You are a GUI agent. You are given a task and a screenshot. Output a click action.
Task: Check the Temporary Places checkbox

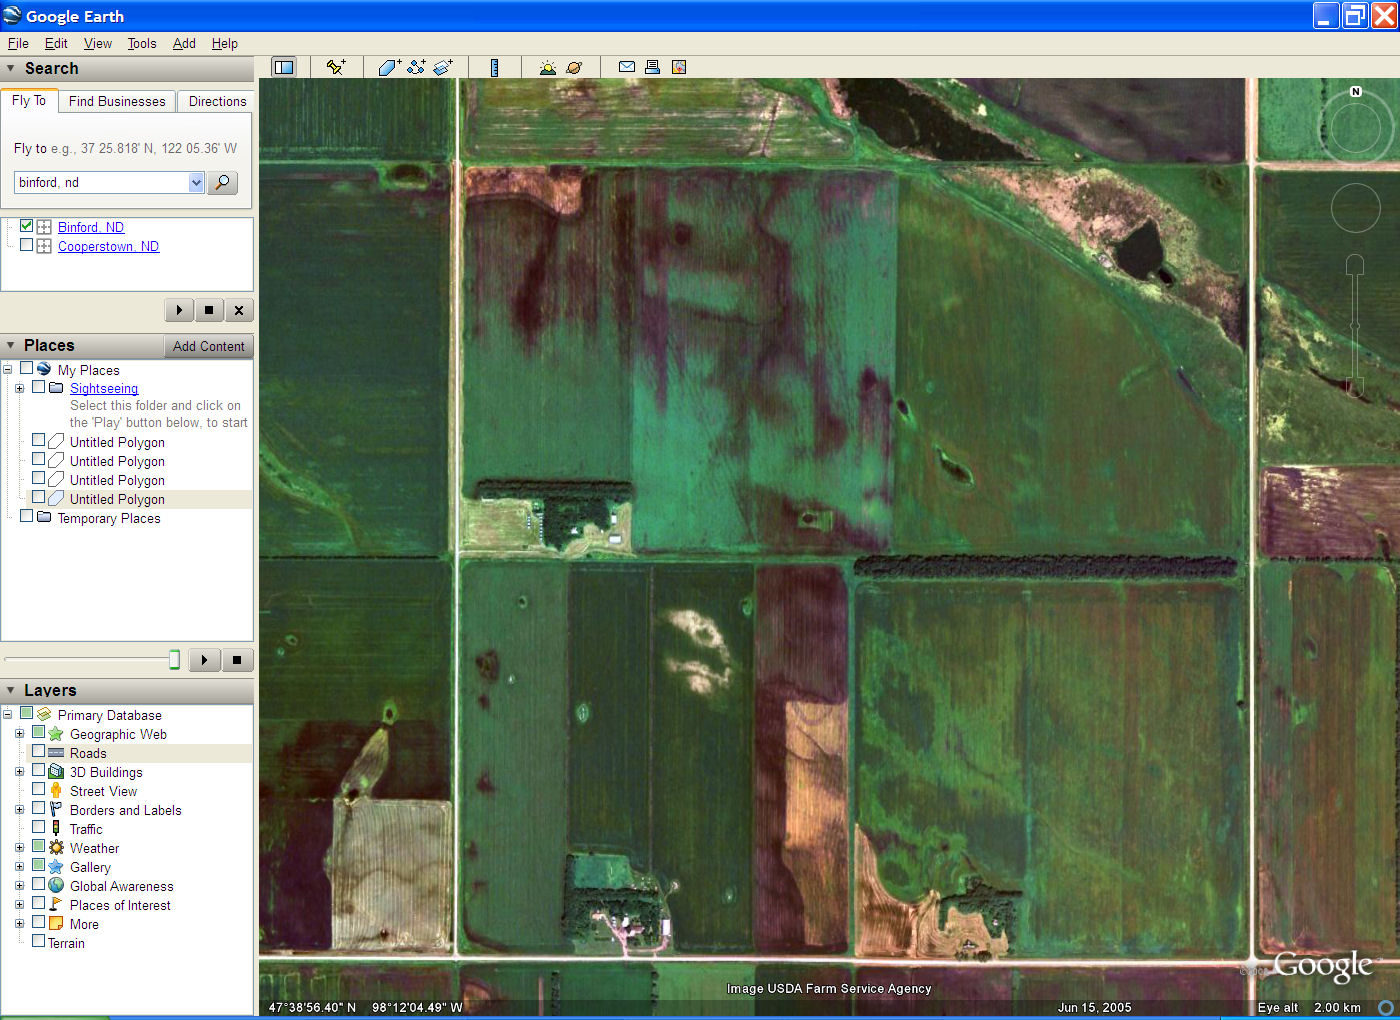27,517
